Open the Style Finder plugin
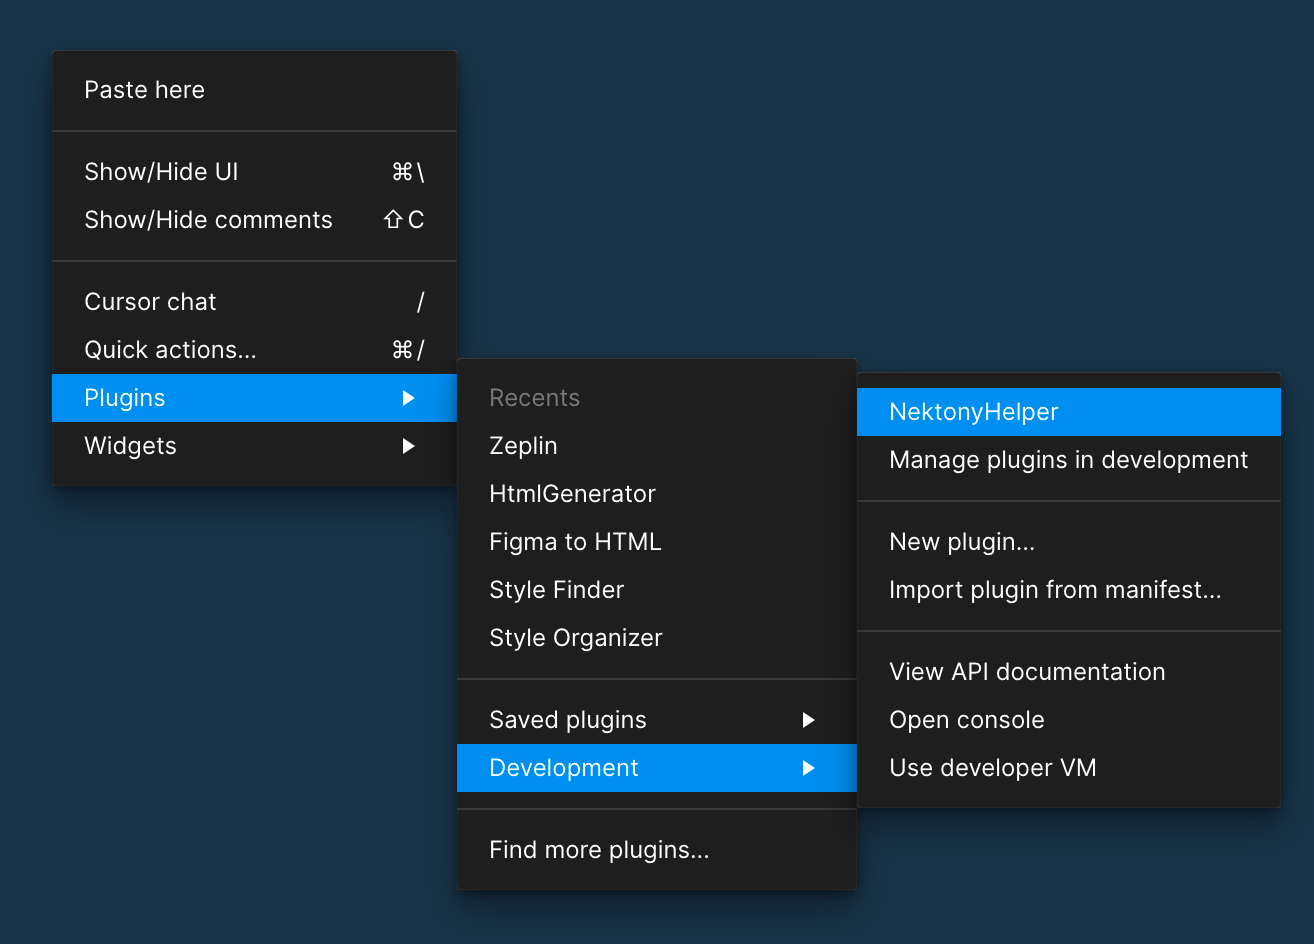Viewport: 1314px width, 944px height. coord(556,590)
